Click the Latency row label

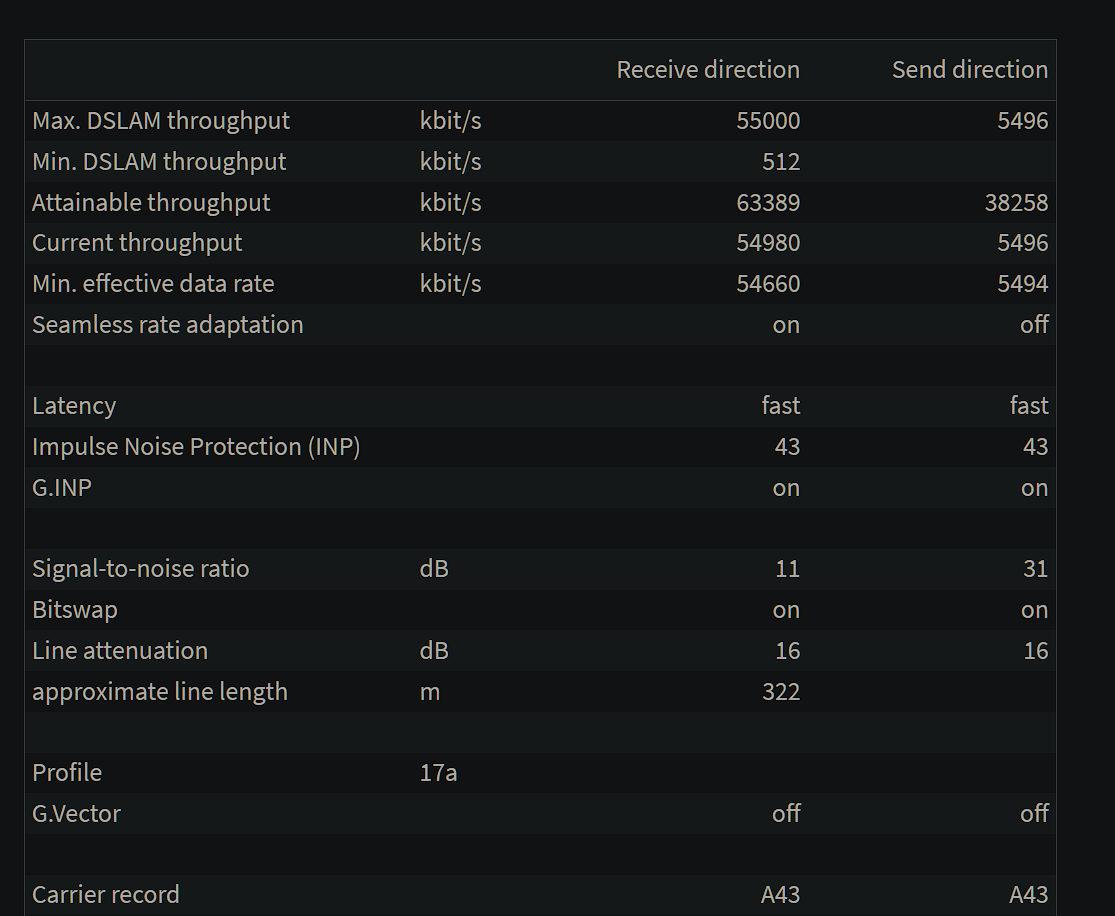[x=74, y=405]
